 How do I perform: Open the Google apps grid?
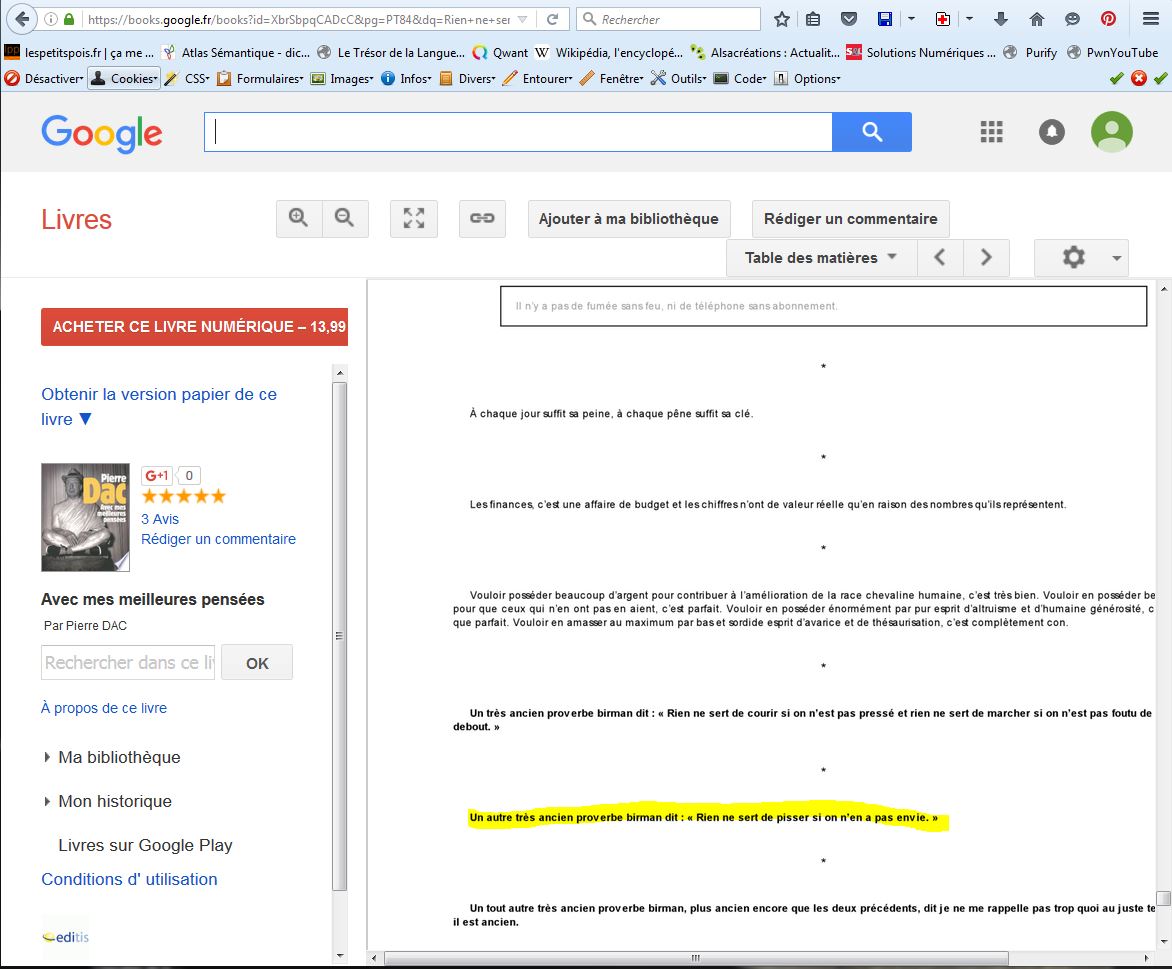[991, 132]
